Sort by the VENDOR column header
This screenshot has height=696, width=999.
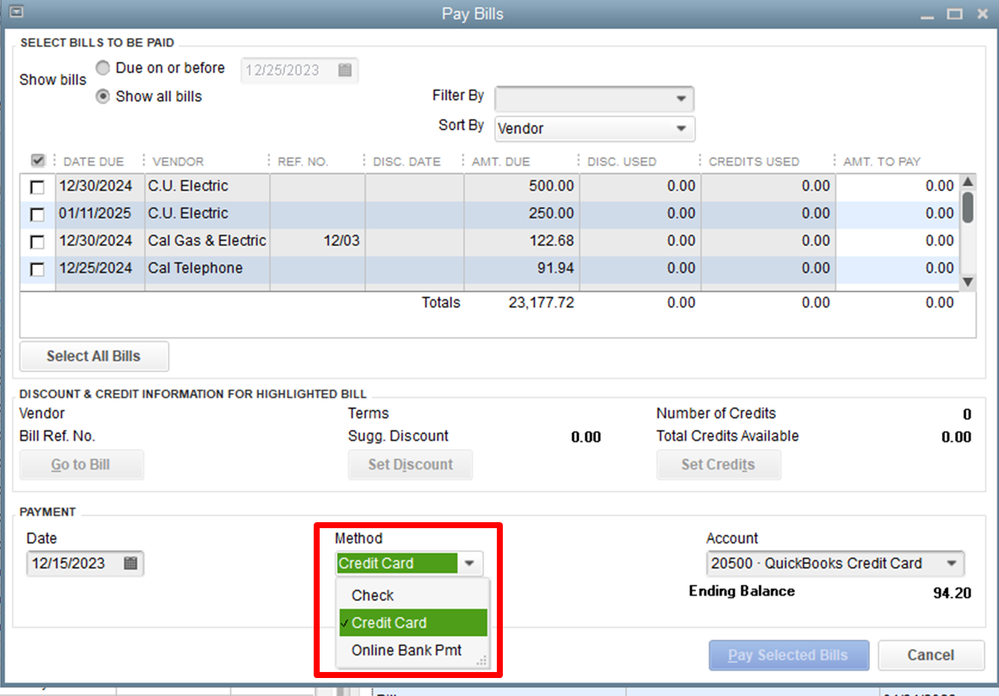pyautogui.click(x=178, y=162)
